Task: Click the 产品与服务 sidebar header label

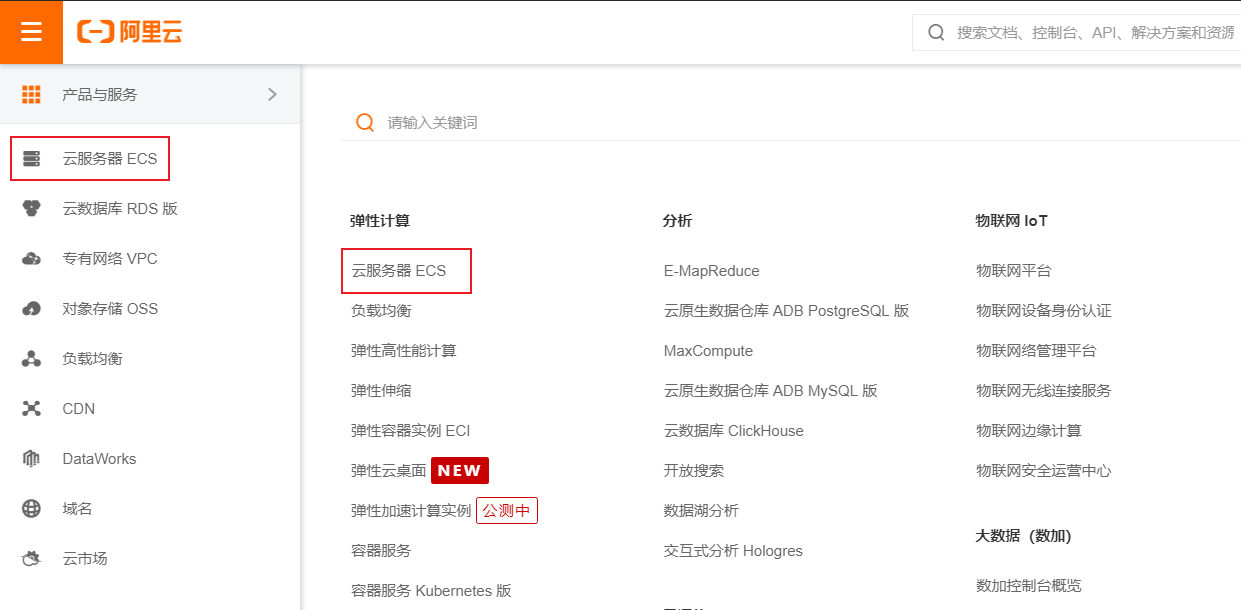Action: [100, 94]
